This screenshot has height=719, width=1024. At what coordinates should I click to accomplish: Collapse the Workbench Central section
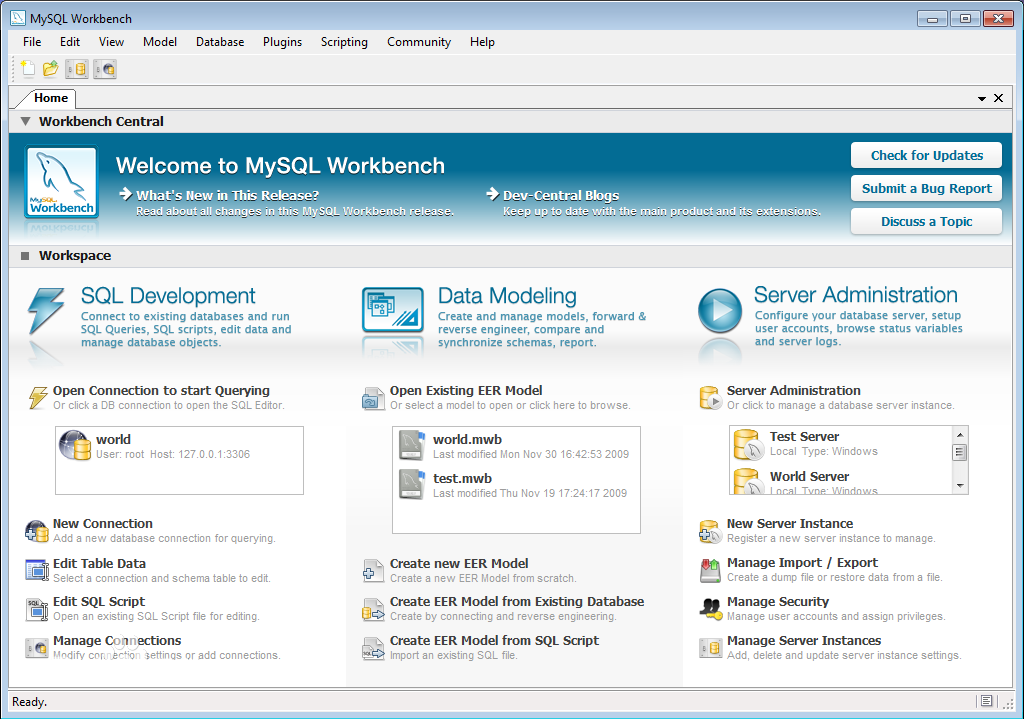tap(24, 121)
